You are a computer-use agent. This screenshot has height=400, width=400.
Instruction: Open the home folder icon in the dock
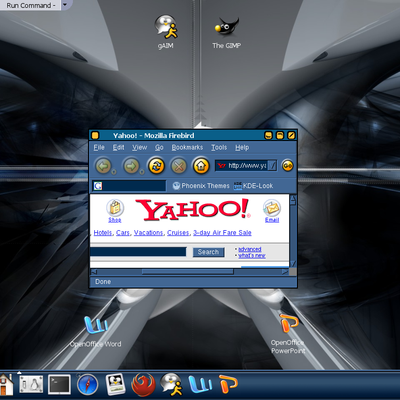[x=6, y=384]
